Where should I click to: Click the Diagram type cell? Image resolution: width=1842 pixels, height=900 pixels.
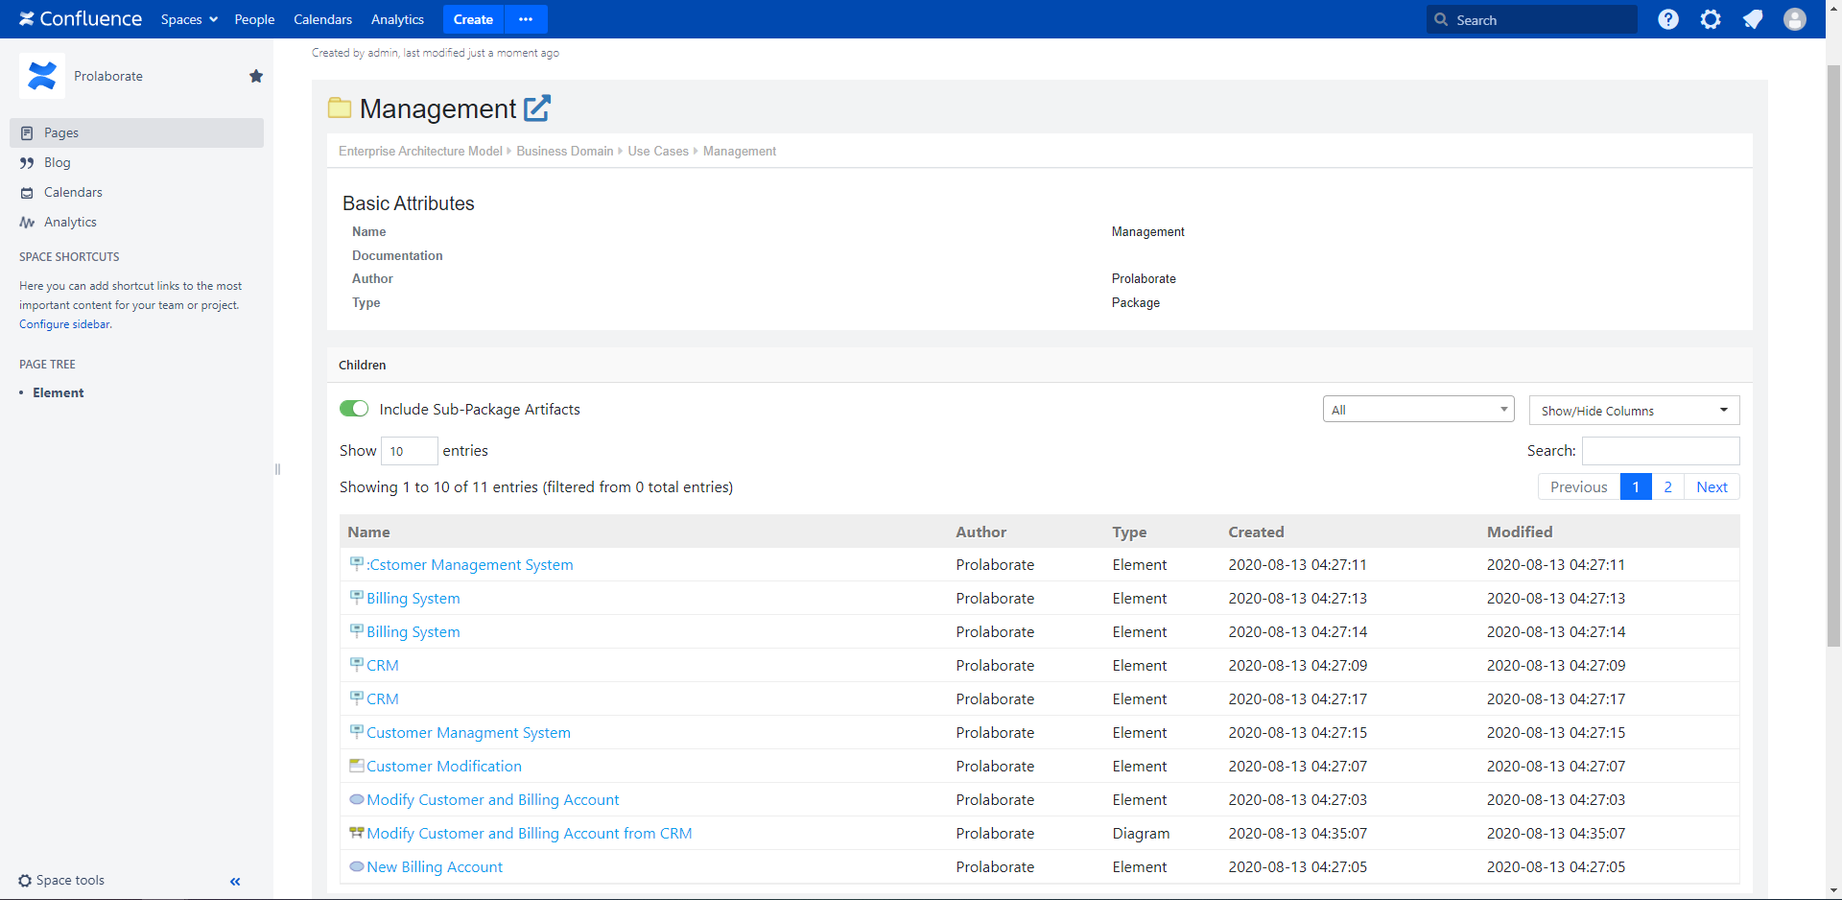tap(1141, 833)
